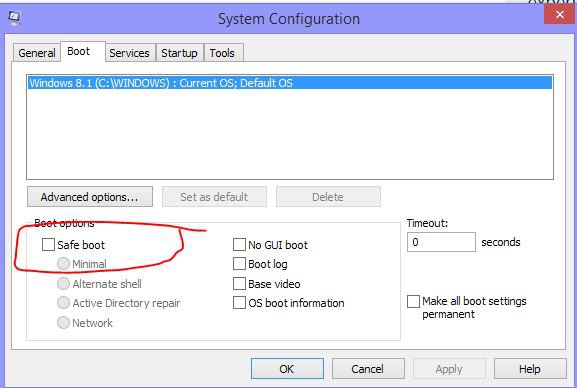
Task: Open the Services tab
Action: pos(129,53)
